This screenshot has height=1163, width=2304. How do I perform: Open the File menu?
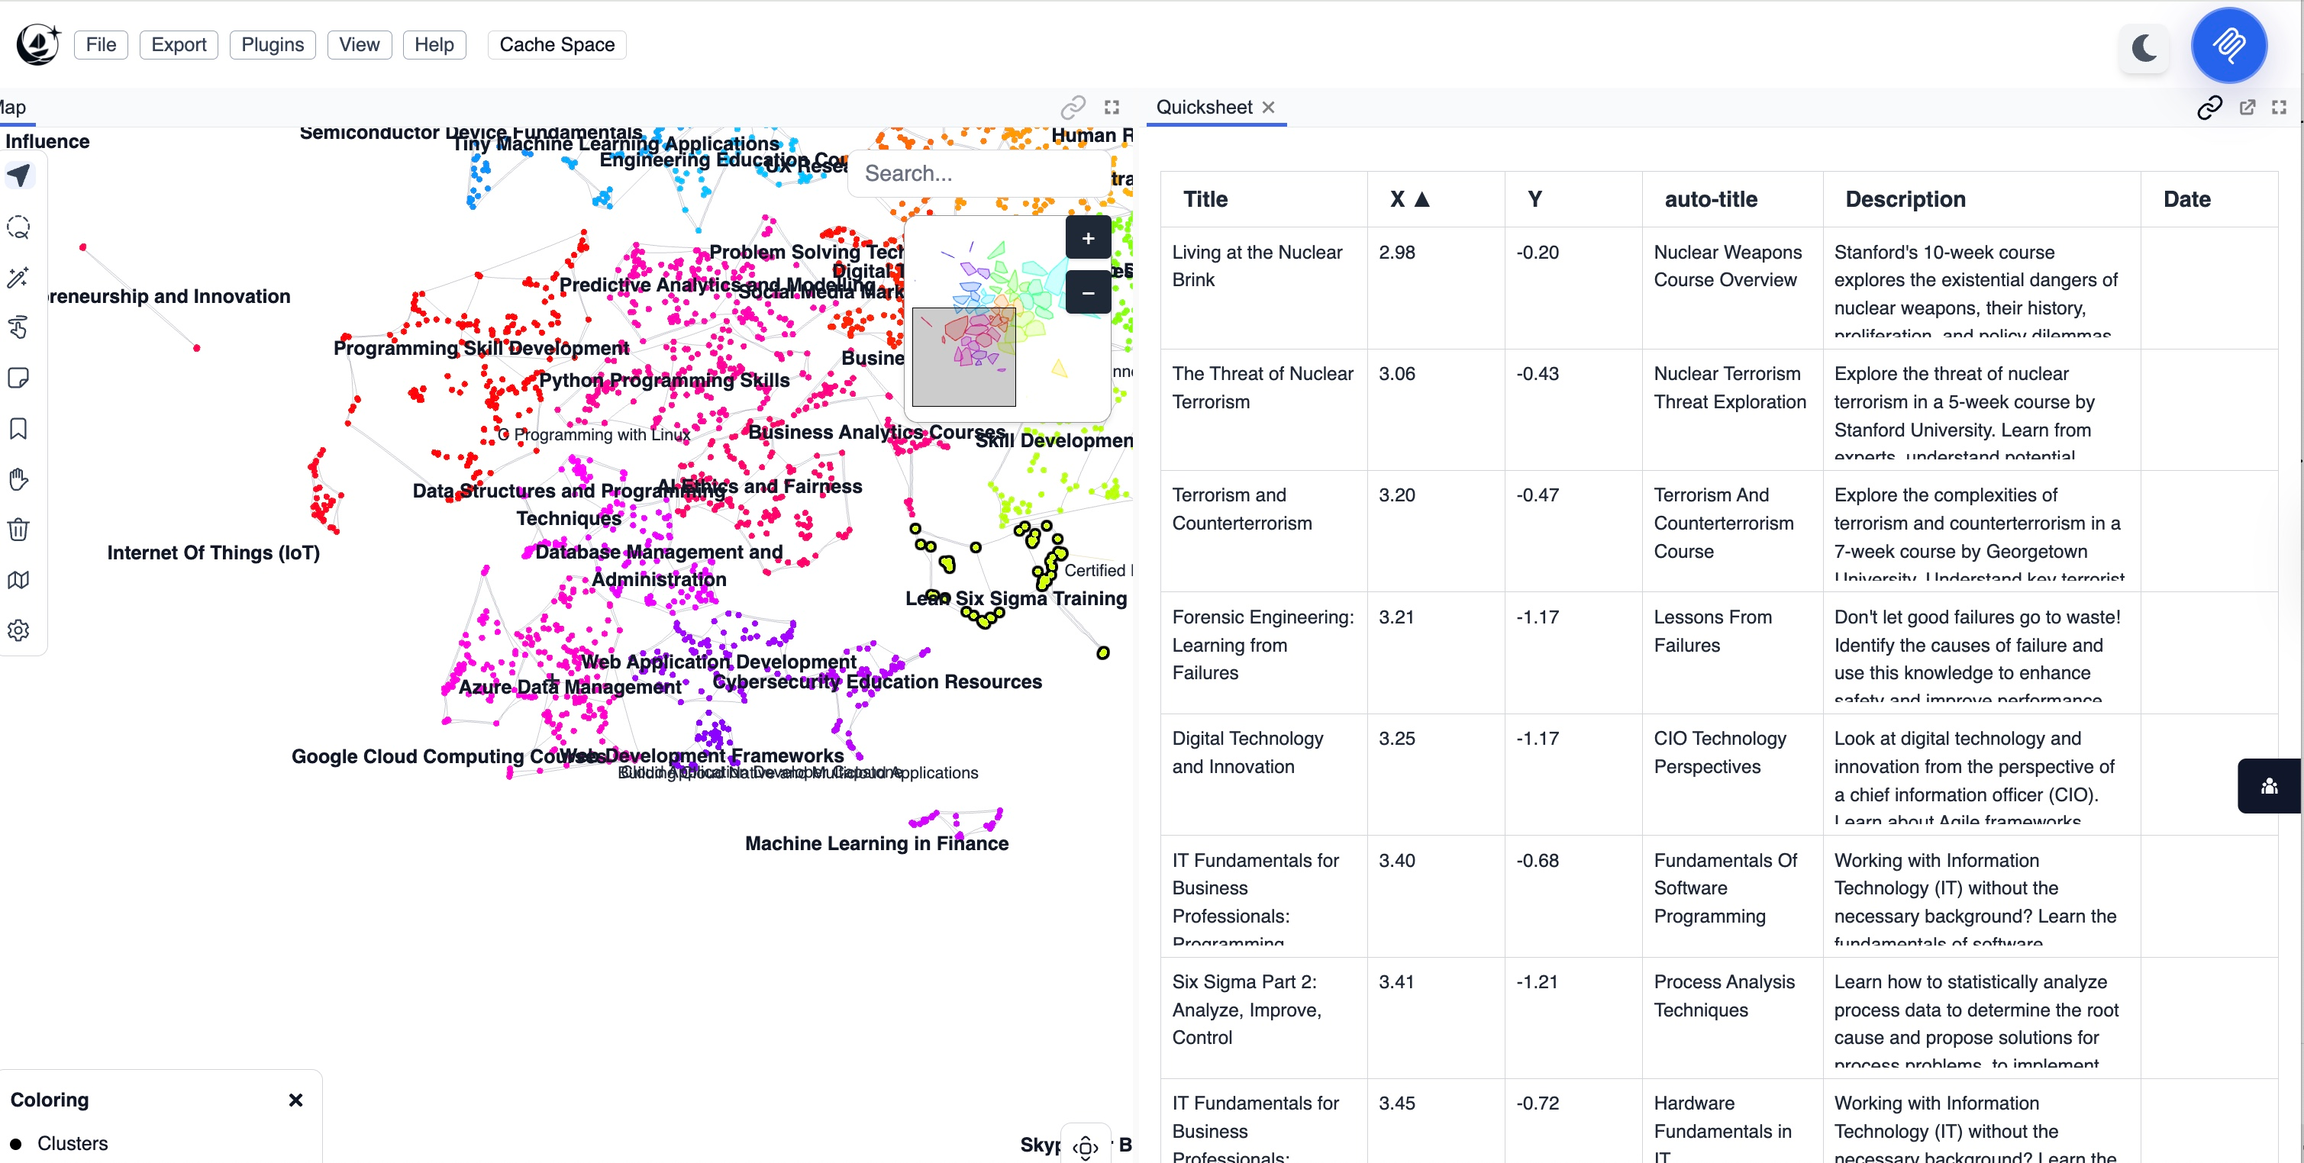click(x=100, y=44)
